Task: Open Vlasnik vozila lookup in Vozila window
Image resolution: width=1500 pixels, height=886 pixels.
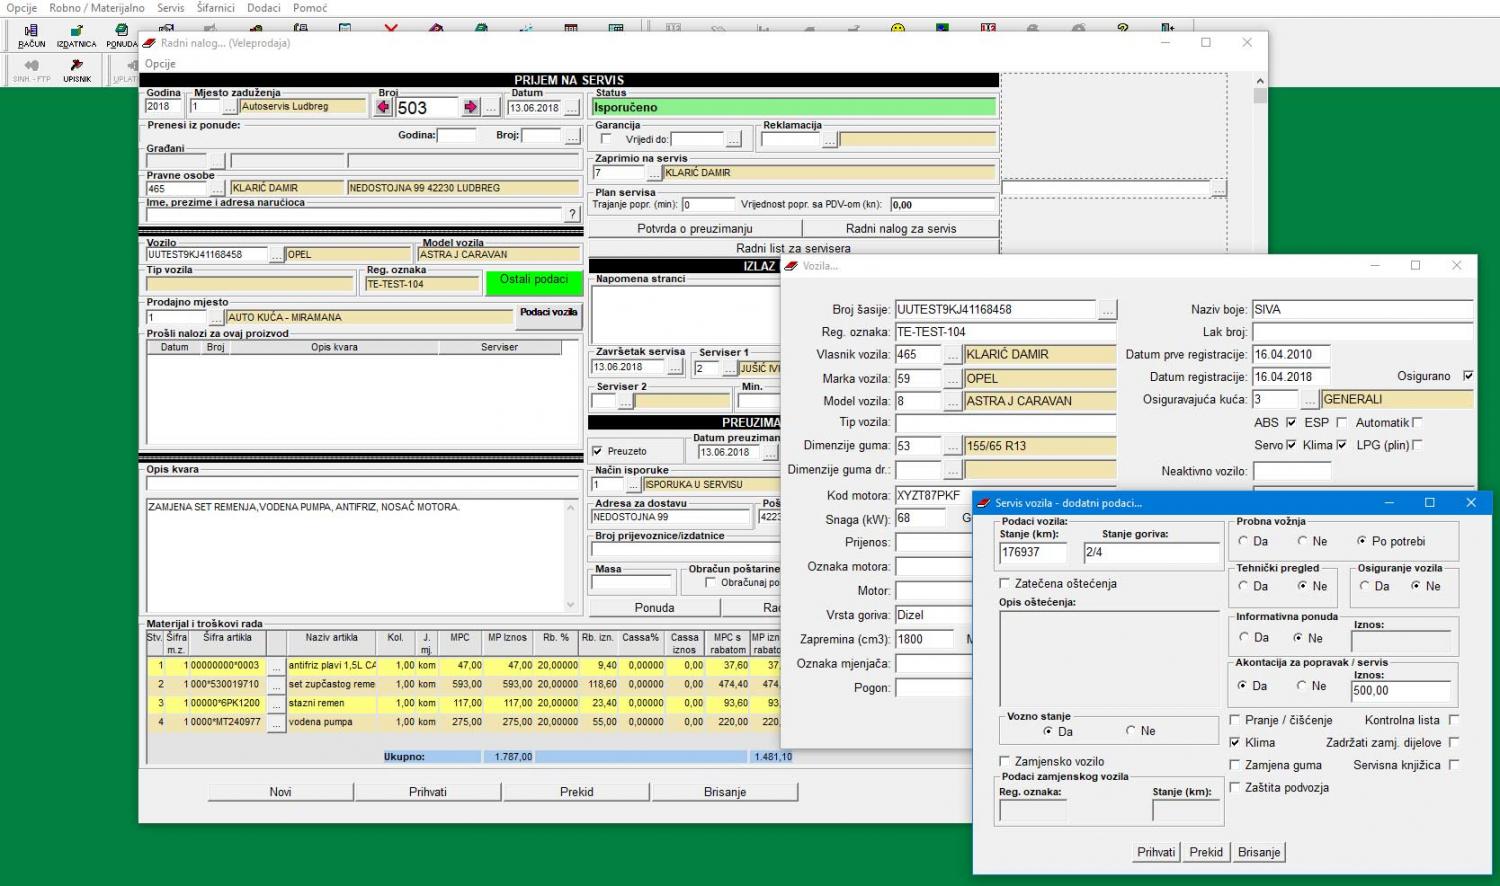Action: [x=953, y=355]
